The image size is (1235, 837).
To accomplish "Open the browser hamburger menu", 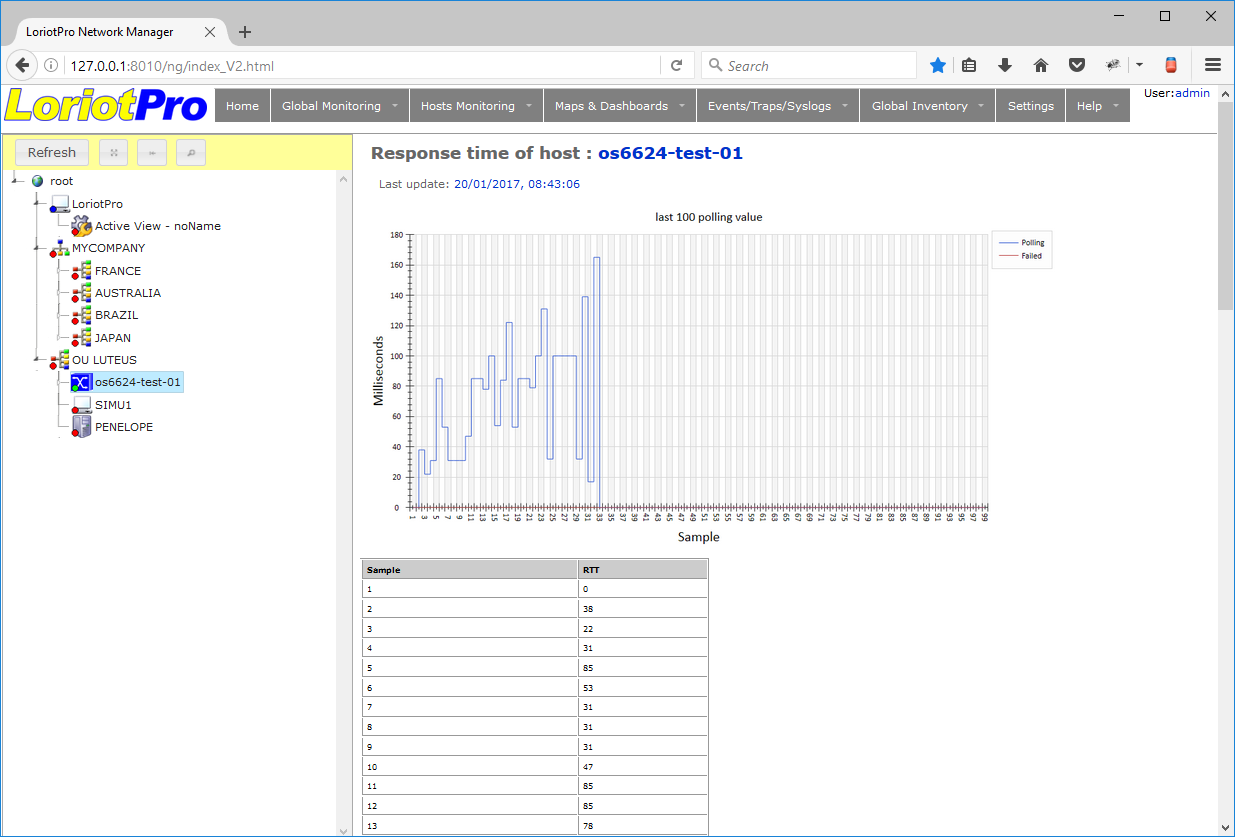I will click(x=1213, y=65).
